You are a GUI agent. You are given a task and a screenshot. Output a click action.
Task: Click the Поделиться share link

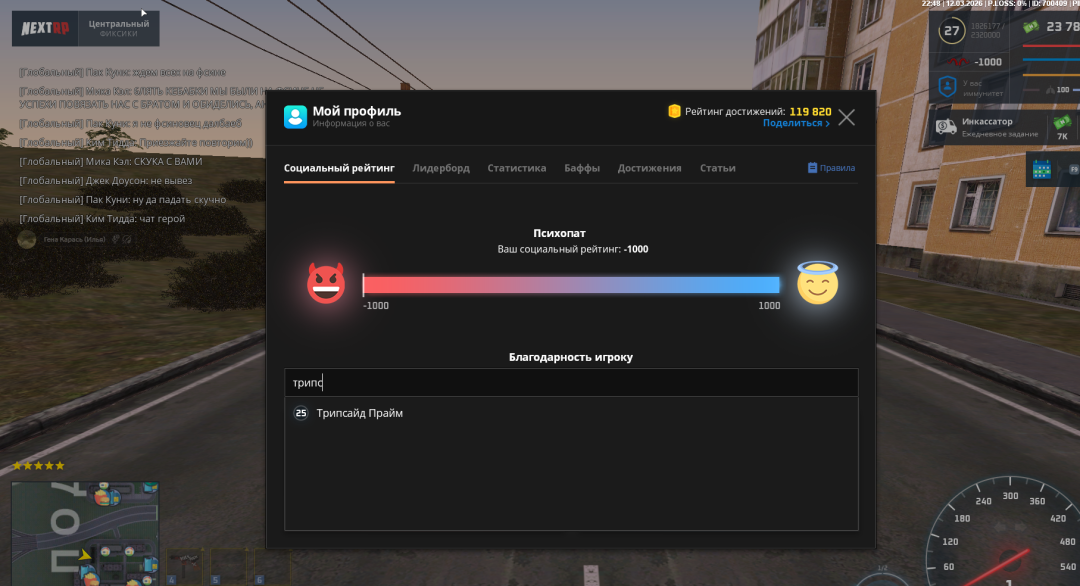(x=796, y=124)
